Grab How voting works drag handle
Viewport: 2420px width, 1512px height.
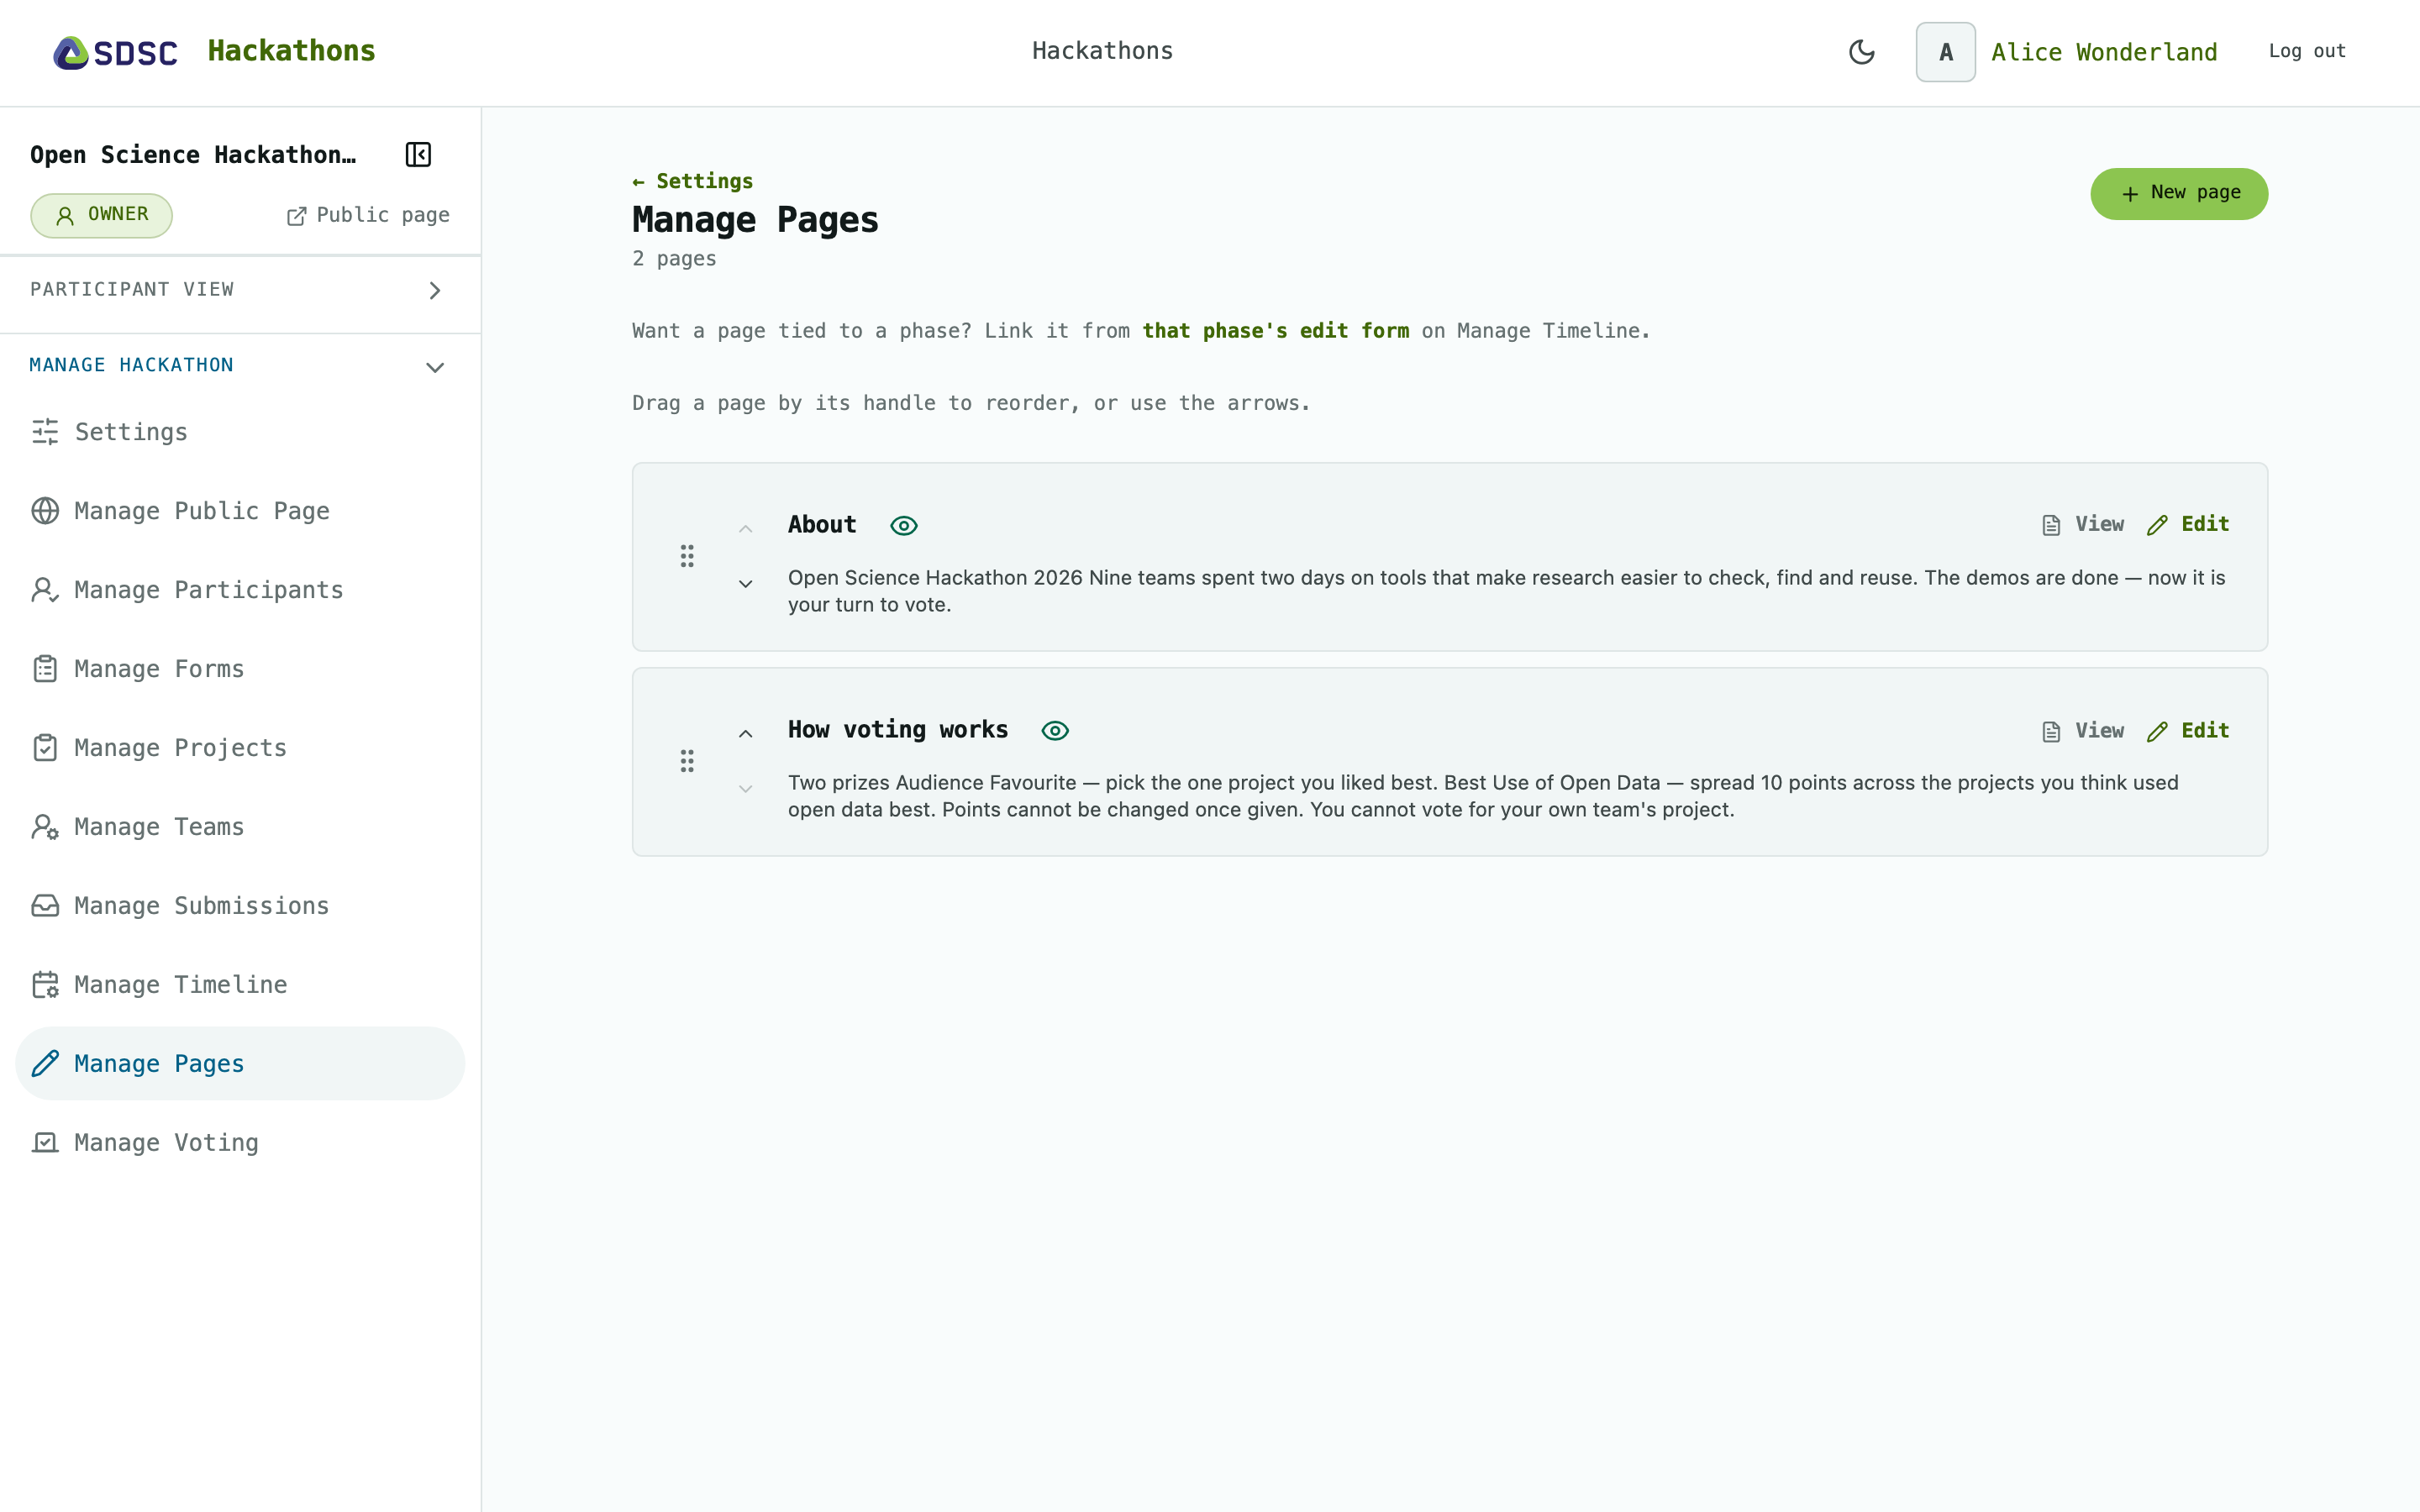coord(687,762)
